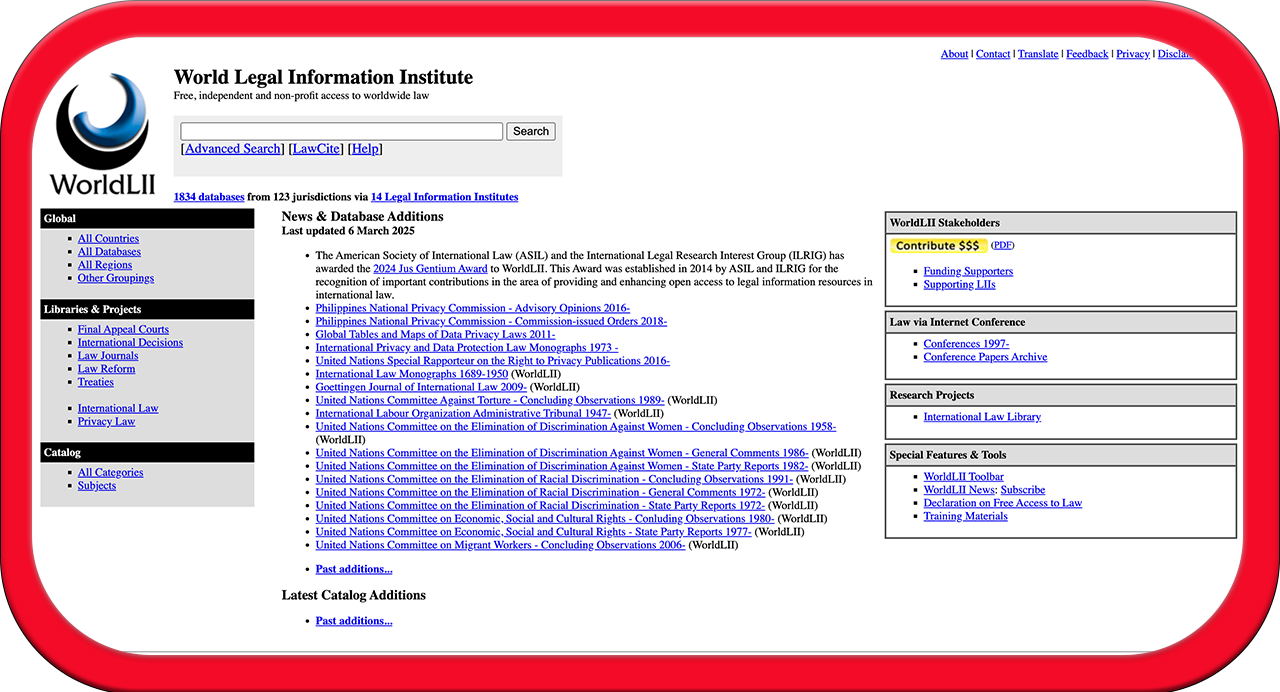The width and height of the screenshot is (1280, 692).
Task: Open Privacy Law in sidebar
Action: (x=106, y=422)
